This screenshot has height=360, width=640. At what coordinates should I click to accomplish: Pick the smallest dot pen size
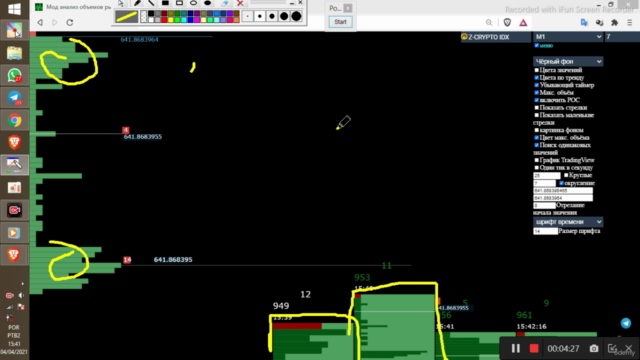click(x=247, y=16)
